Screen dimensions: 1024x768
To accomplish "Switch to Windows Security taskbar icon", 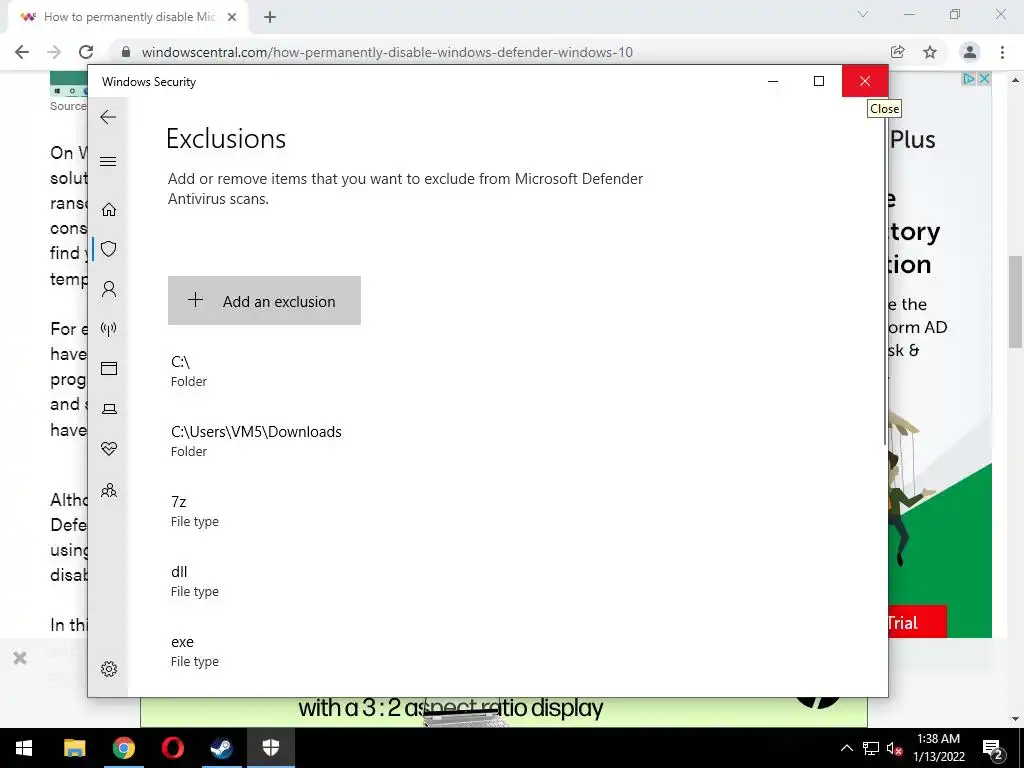I will coord(270,748).
